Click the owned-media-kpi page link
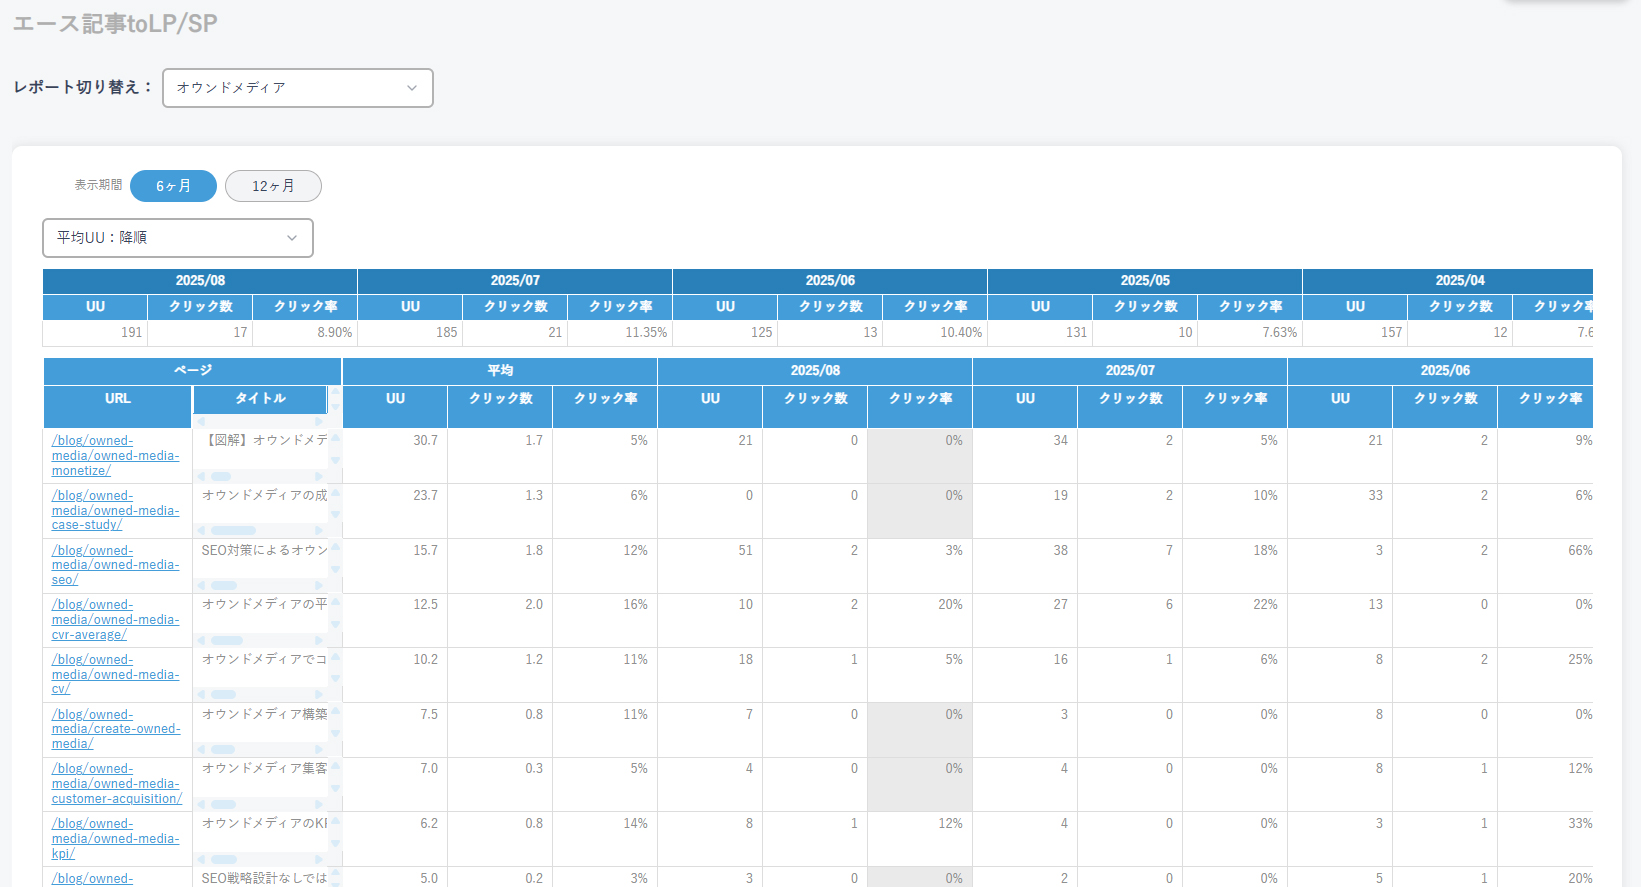The image size is (1641, 887). tap(115, 838)
